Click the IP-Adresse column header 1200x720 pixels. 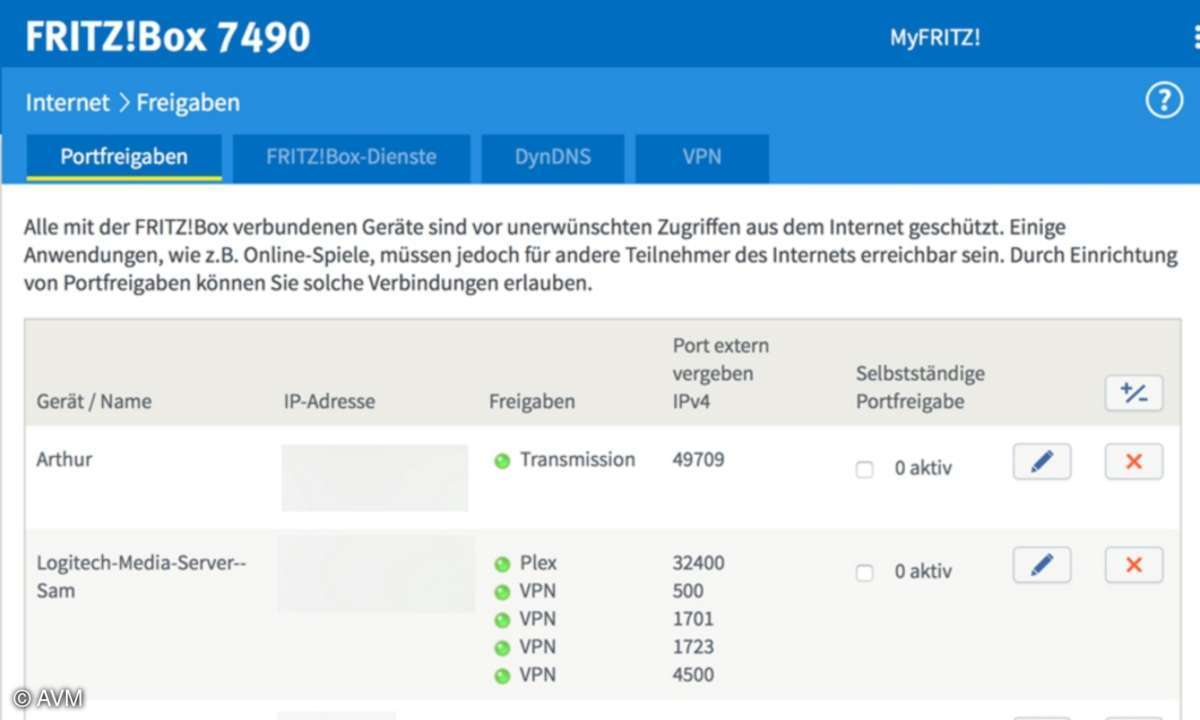click(x=330, y=402)
